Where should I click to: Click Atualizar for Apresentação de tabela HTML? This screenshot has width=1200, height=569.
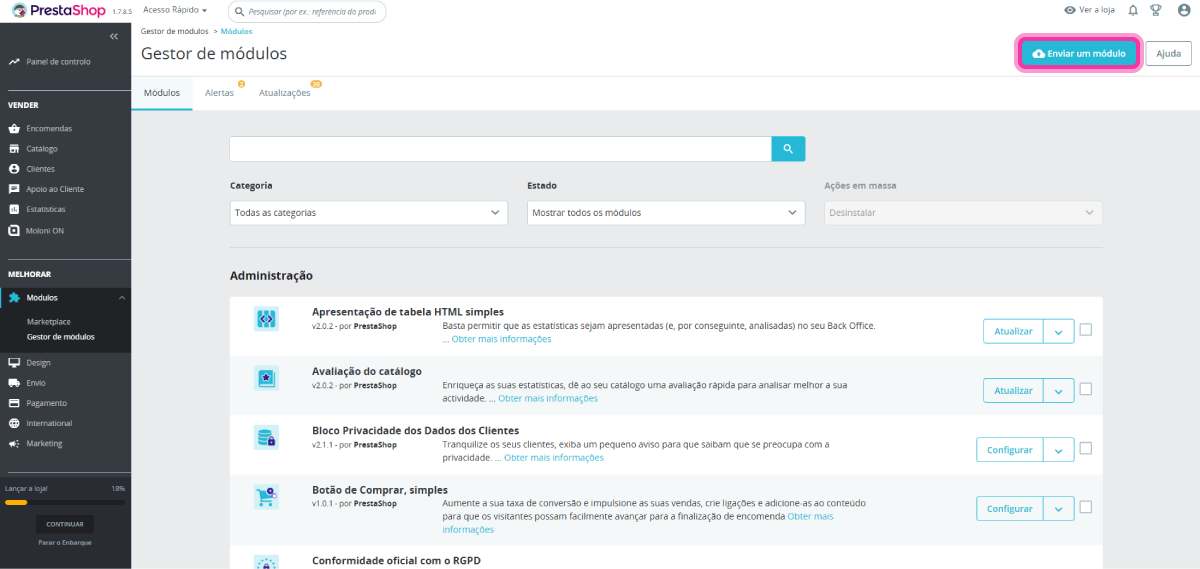pos(1013,331)
